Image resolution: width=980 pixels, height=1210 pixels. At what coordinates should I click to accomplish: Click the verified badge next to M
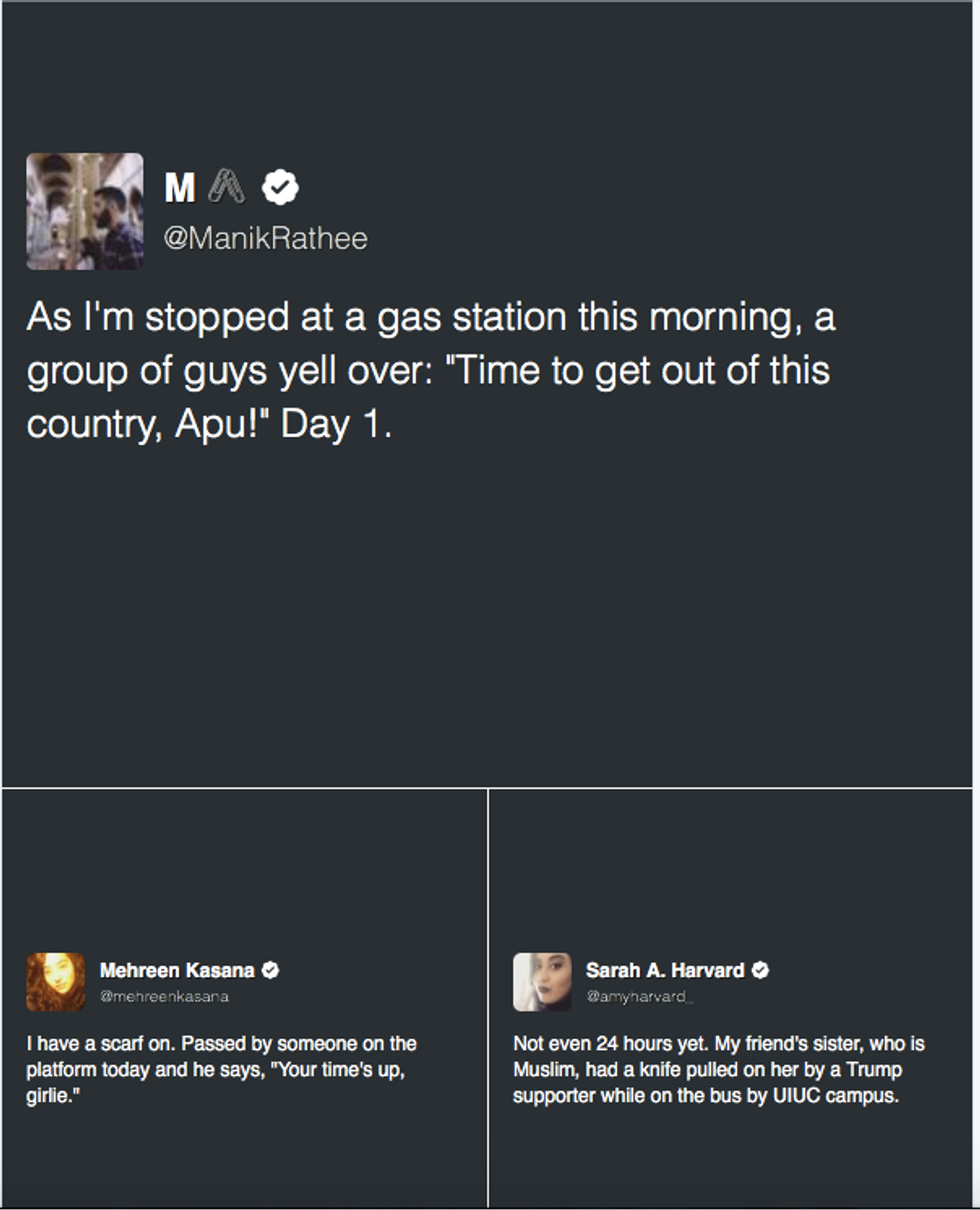click(280, 187)
